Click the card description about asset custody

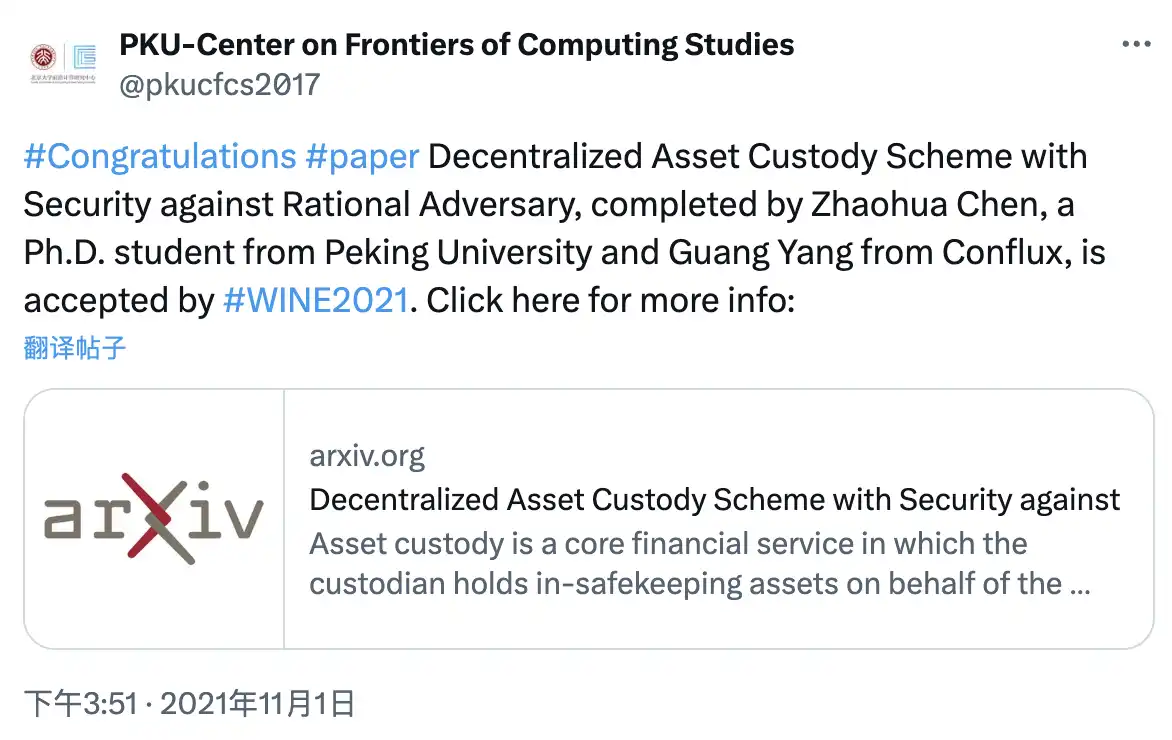click(700, 564)
